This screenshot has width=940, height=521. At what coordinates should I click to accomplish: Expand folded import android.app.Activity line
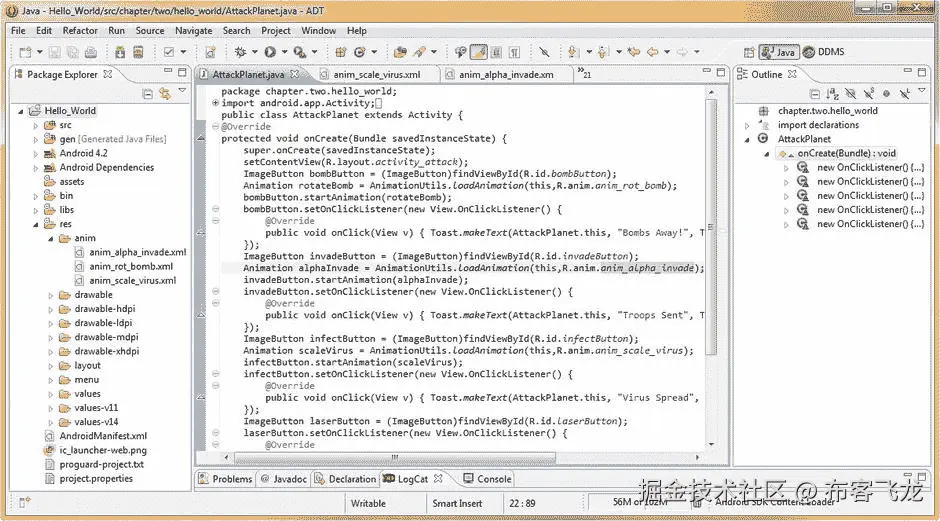point(215,103)
